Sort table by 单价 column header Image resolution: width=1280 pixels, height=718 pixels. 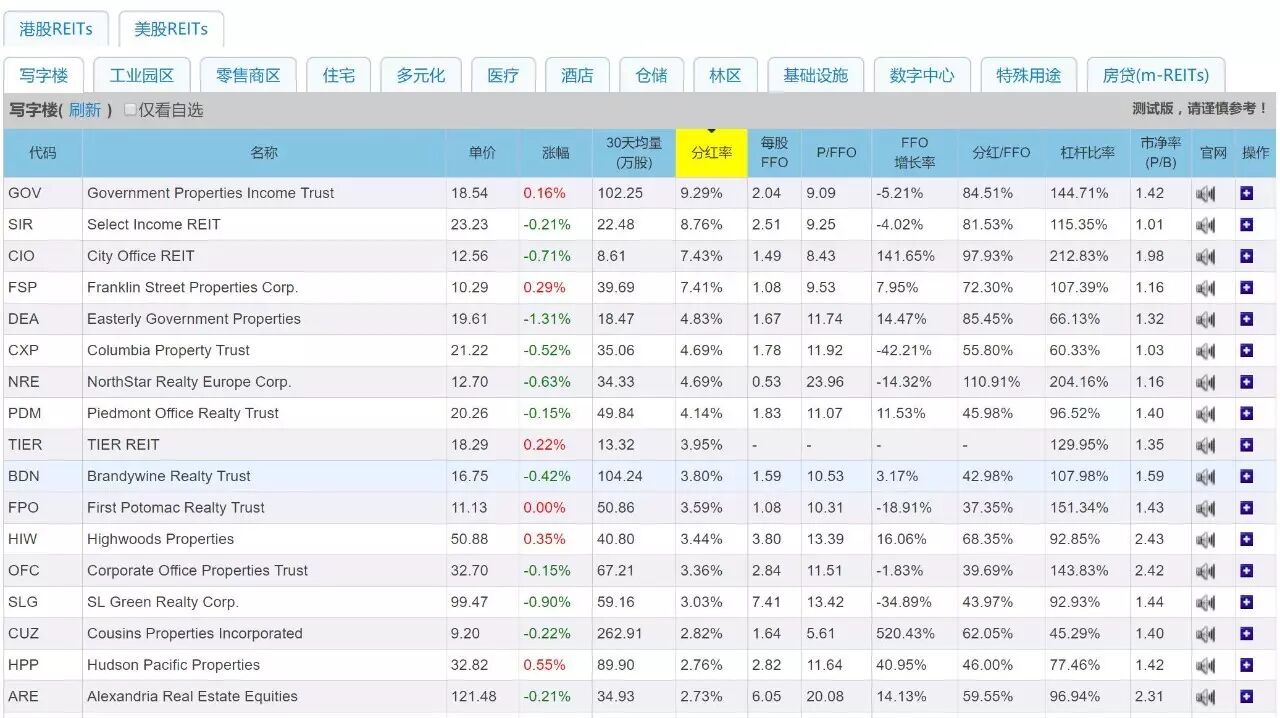[482, 153]
